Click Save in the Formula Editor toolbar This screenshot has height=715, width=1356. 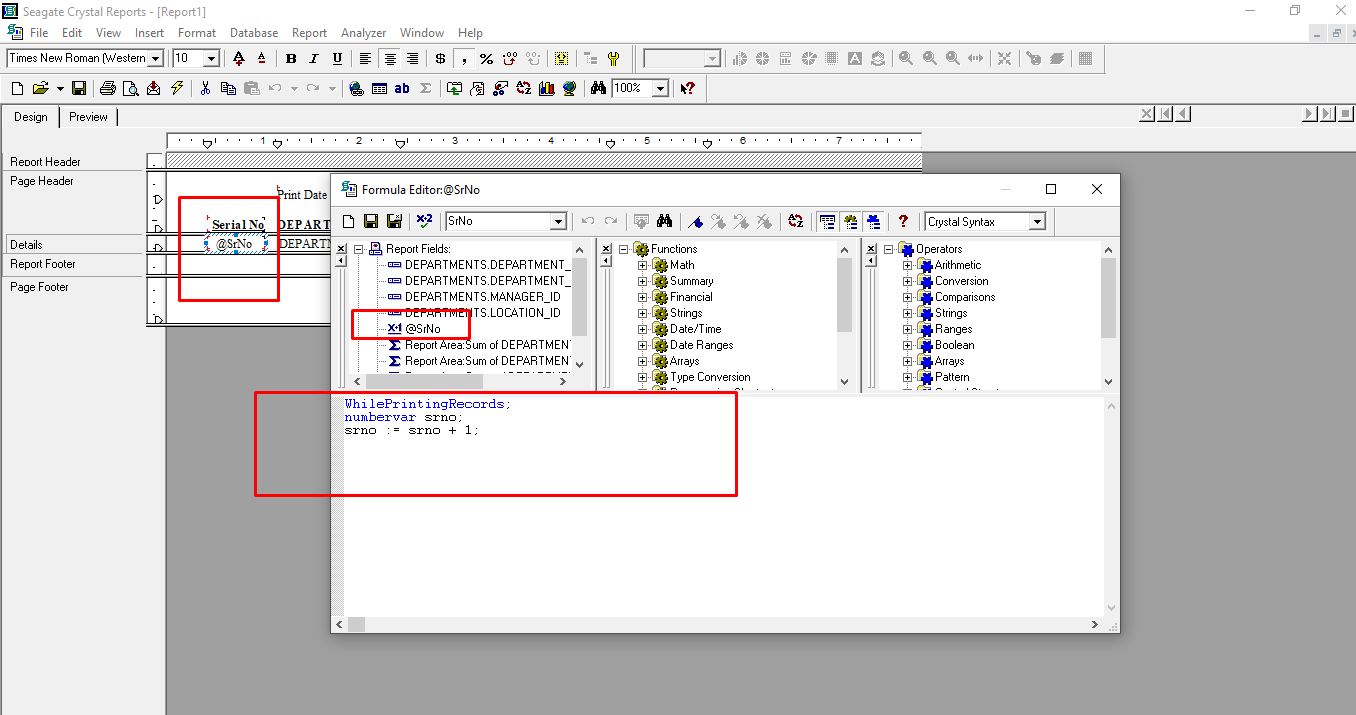370,221
